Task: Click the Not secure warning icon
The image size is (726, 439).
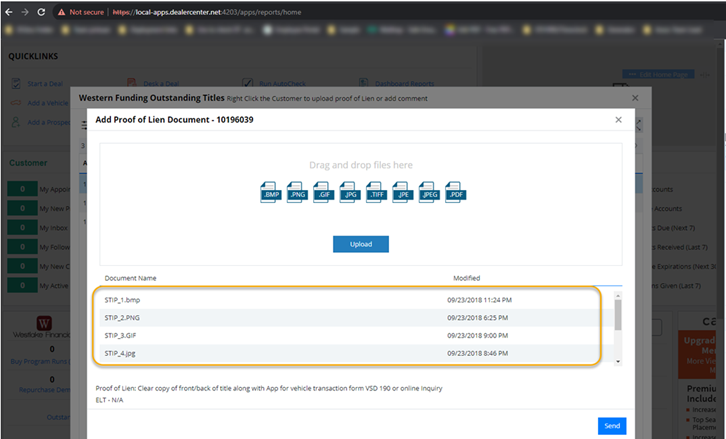Action: pos(61,13)
